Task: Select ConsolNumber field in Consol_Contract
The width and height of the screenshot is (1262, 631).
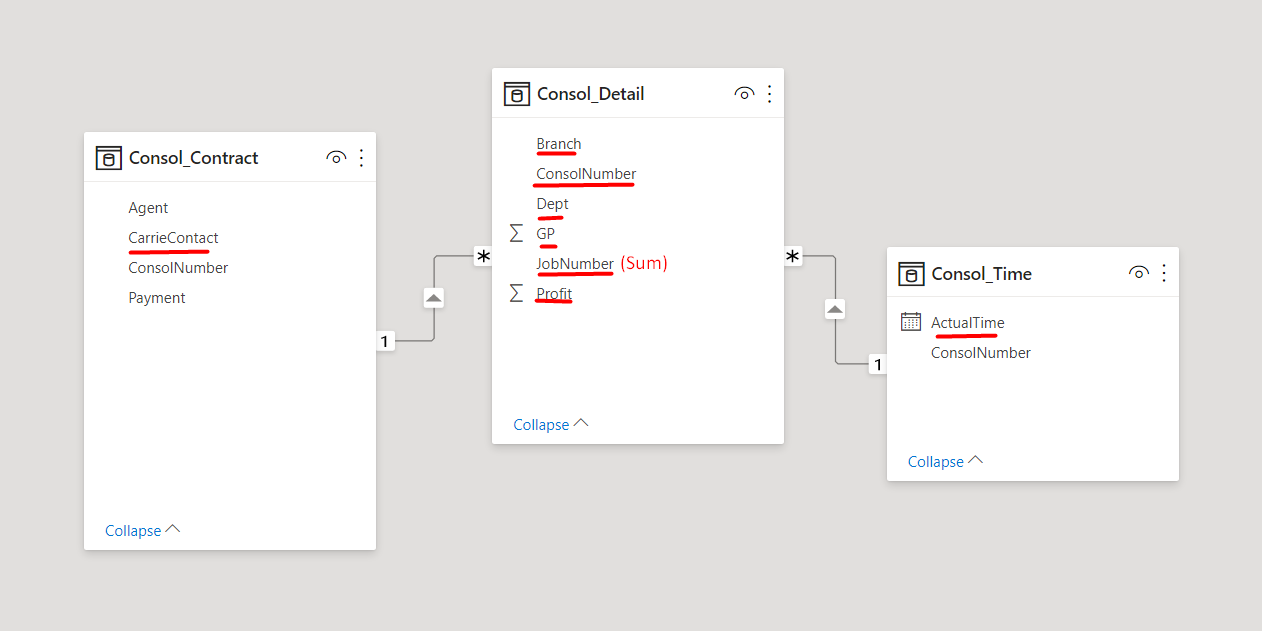Action: (178, 268)
